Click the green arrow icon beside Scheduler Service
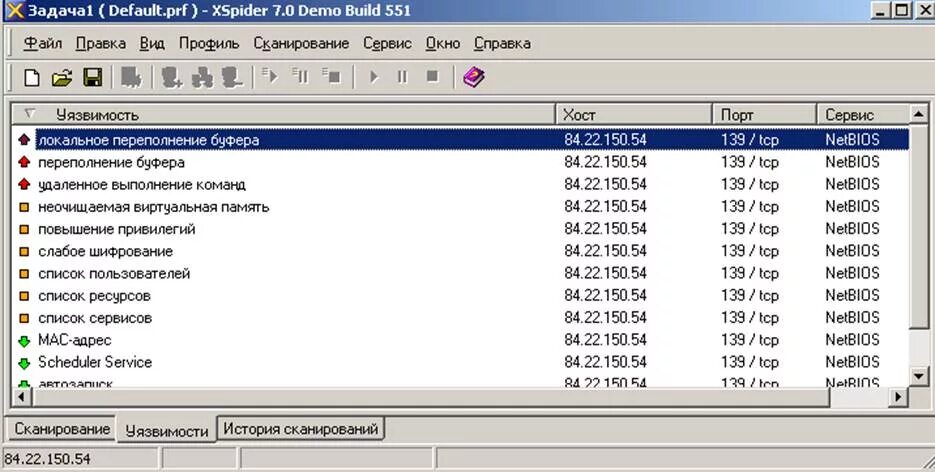The height and width of the screenshot is (472, 935). point(24,363)
